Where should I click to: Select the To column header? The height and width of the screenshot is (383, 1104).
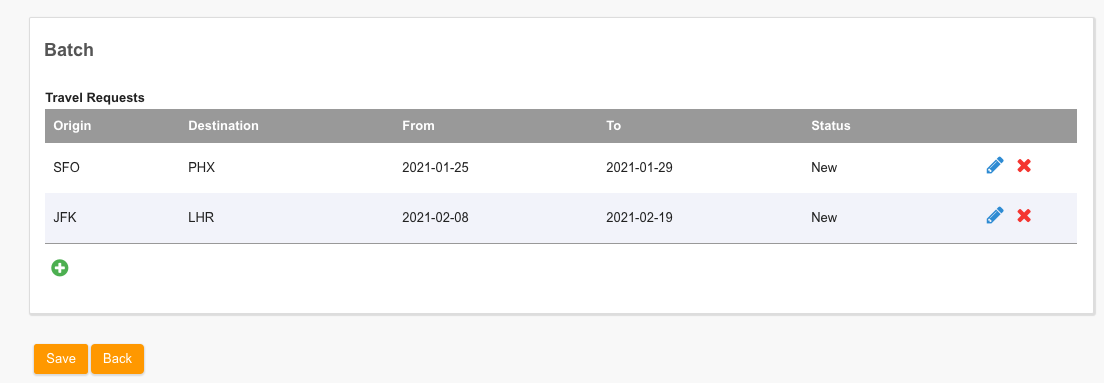pyautogui.click(x=613, y=126)
